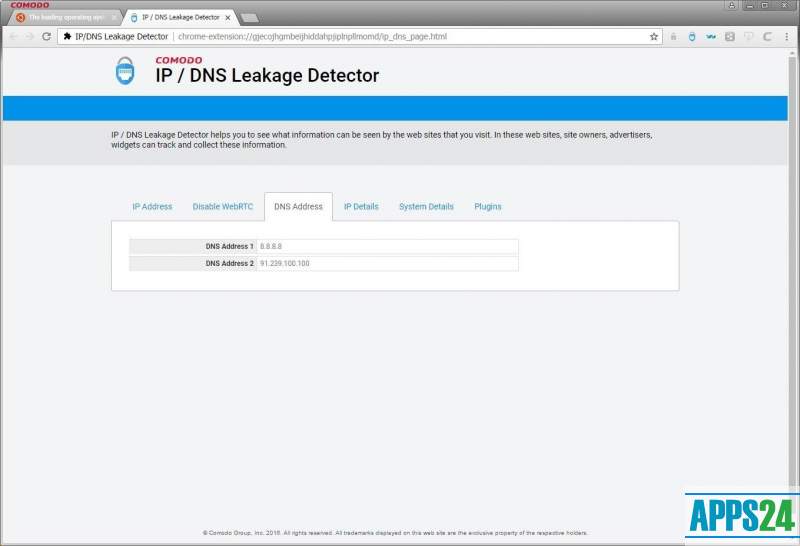Close the browser window

pos(785,5)
